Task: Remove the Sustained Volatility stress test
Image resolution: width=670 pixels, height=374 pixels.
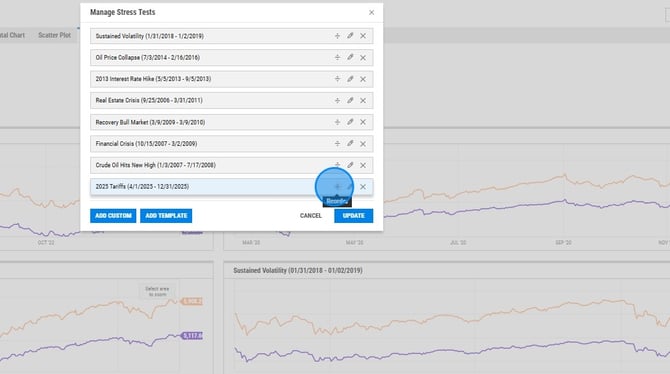Action: click(363, 36)
